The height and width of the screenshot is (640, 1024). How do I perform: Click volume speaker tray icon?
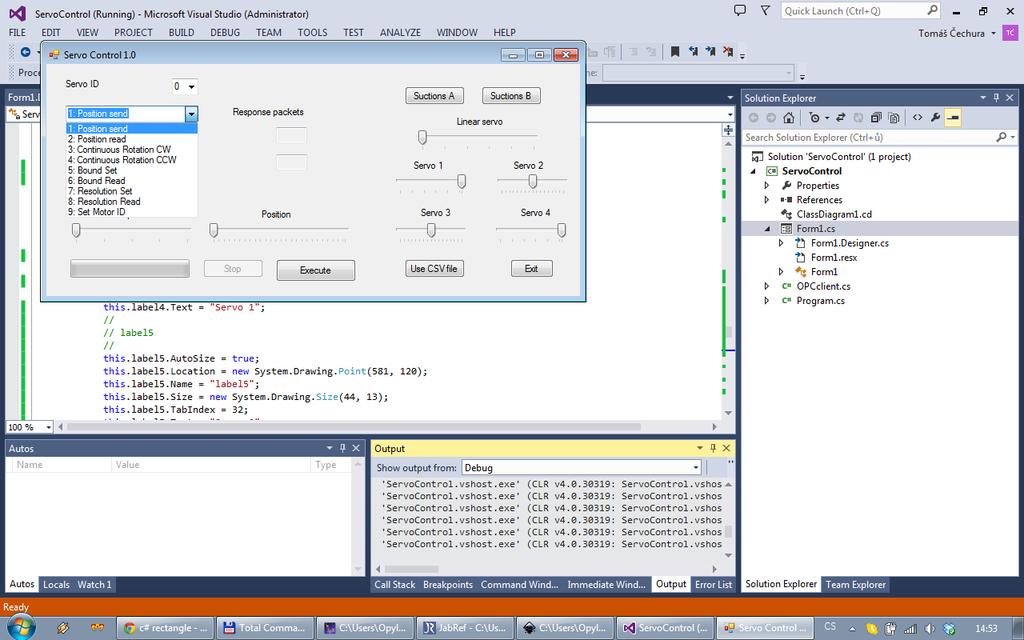930,628
